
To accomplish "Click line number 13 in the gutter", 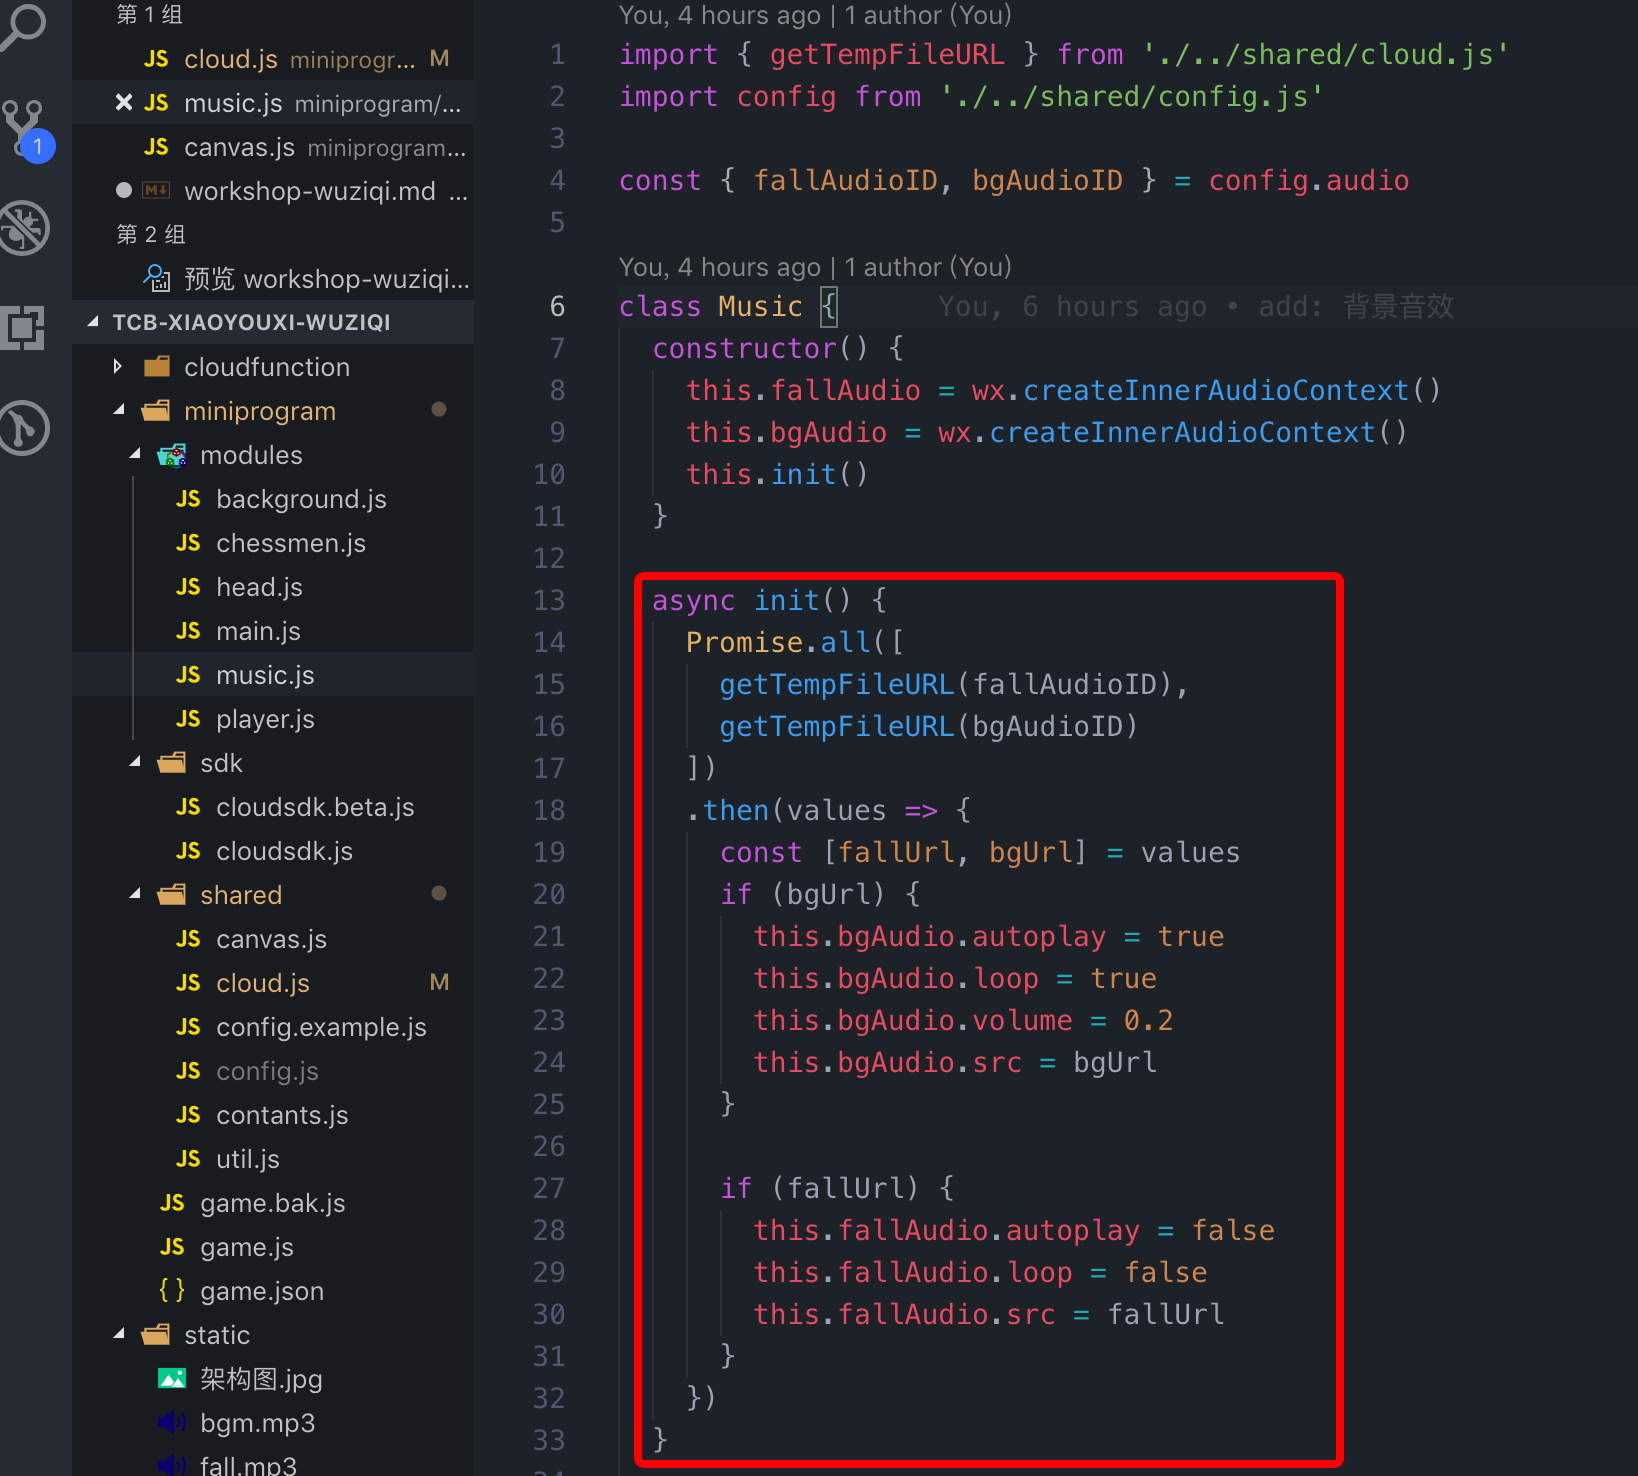I will click(x=549, y=600).
